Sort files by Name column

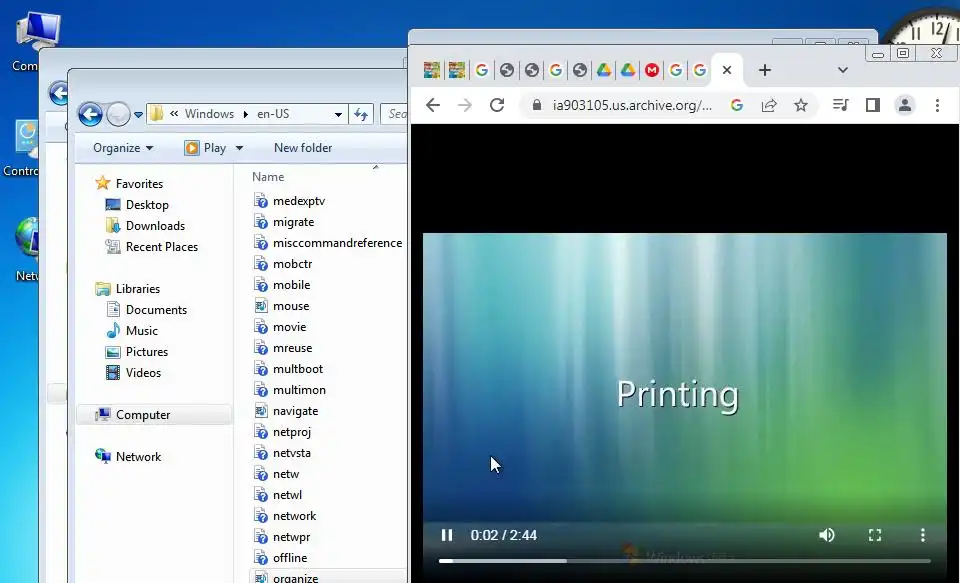coord(268,177)
